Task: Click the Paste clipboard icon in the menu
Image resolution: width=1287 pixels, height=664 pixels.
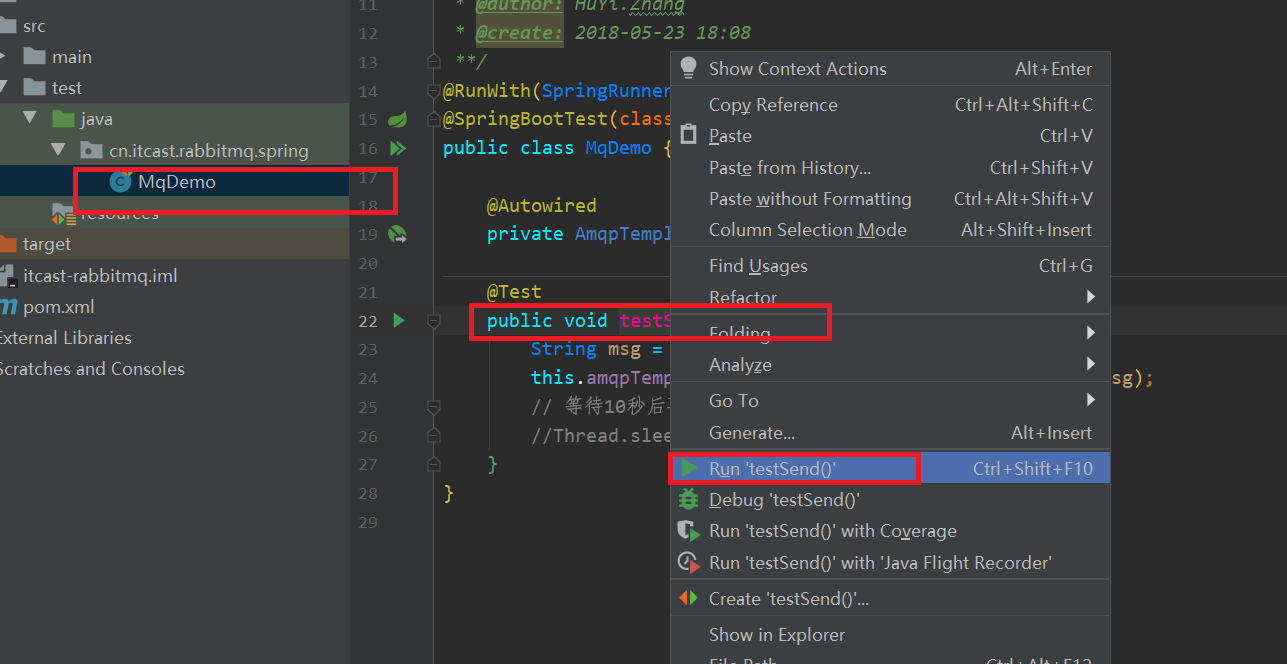Action: click(x=688, y=135)
